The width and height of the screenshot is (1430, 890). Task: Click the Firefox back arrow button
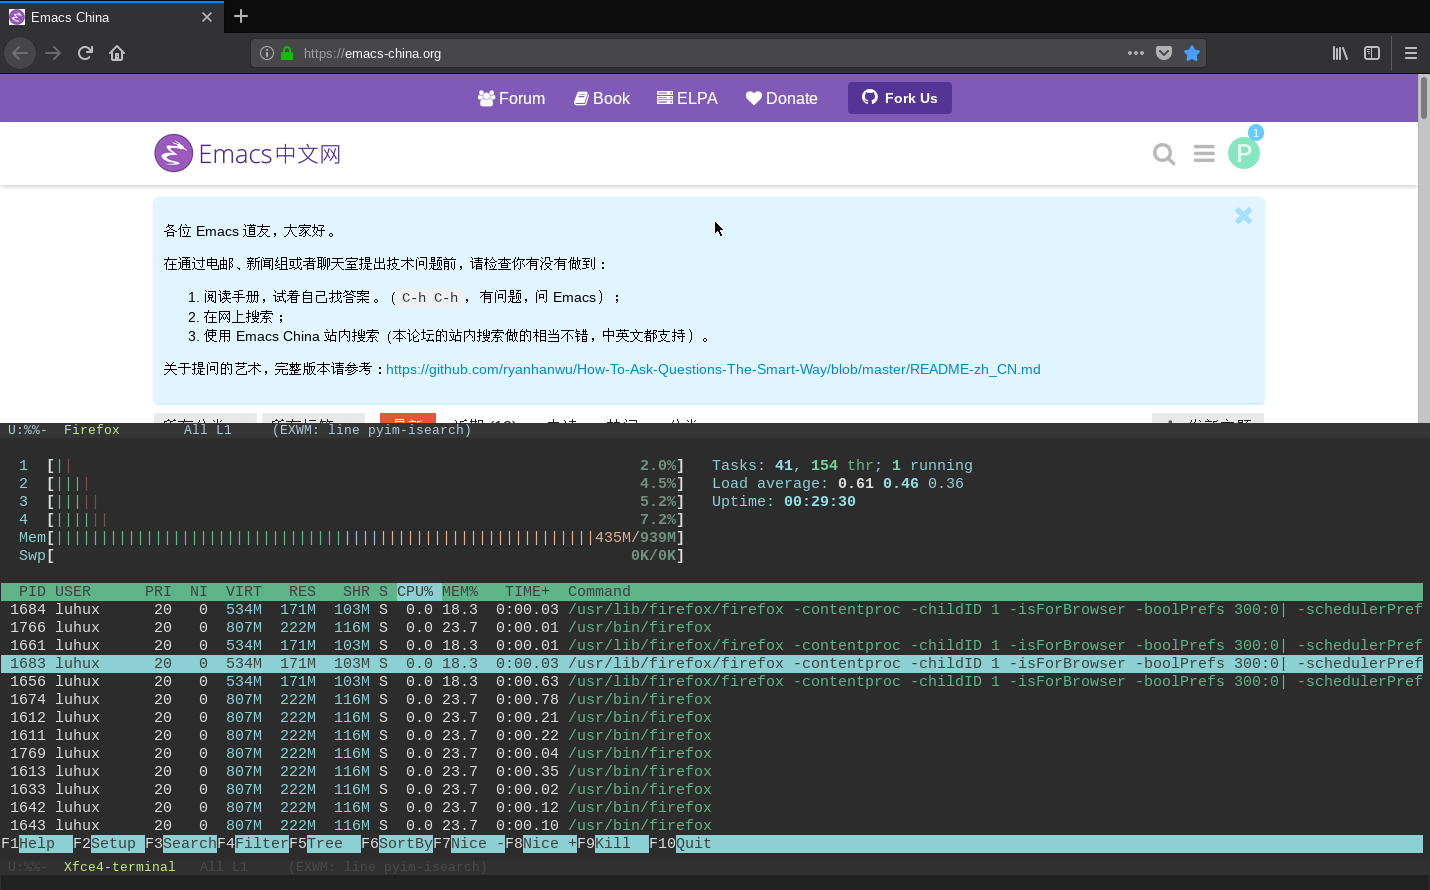[x=20, y=53]
